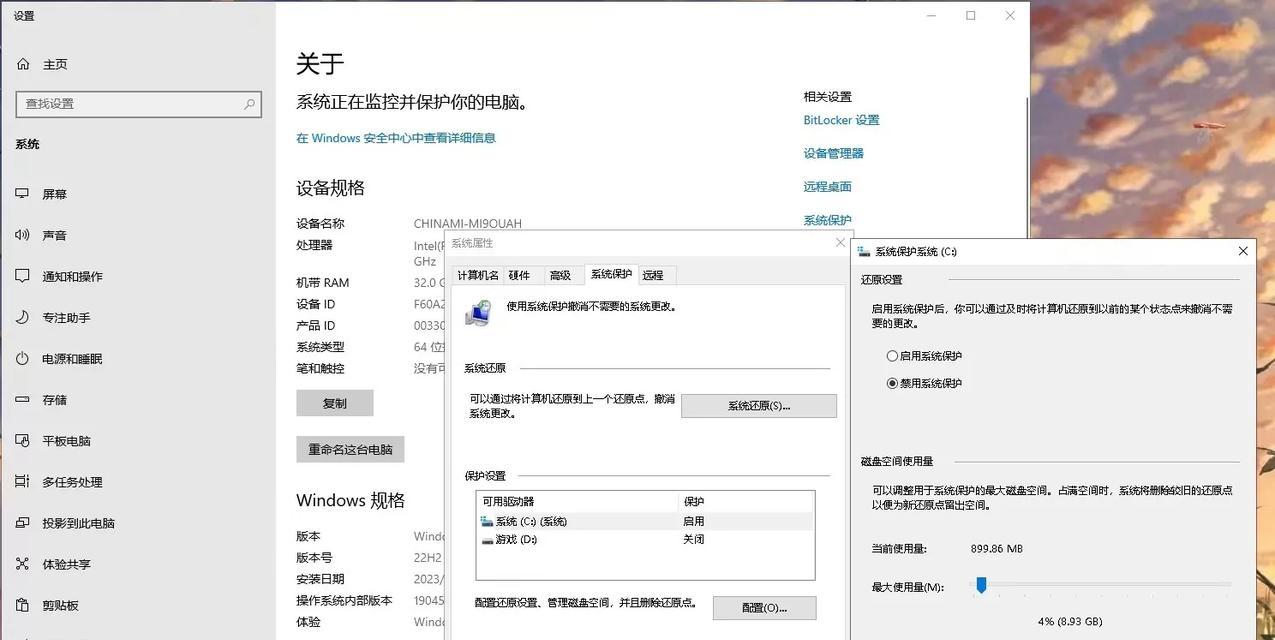The image size is (1275, 640).
Task: Click the 安装日期 label
Action: tap(320, 579)
